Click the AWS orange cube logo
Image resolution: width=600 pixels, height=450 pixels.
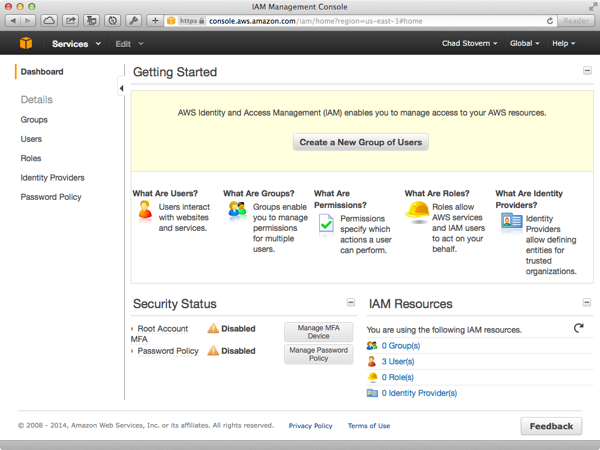click(x=26, y=43)
